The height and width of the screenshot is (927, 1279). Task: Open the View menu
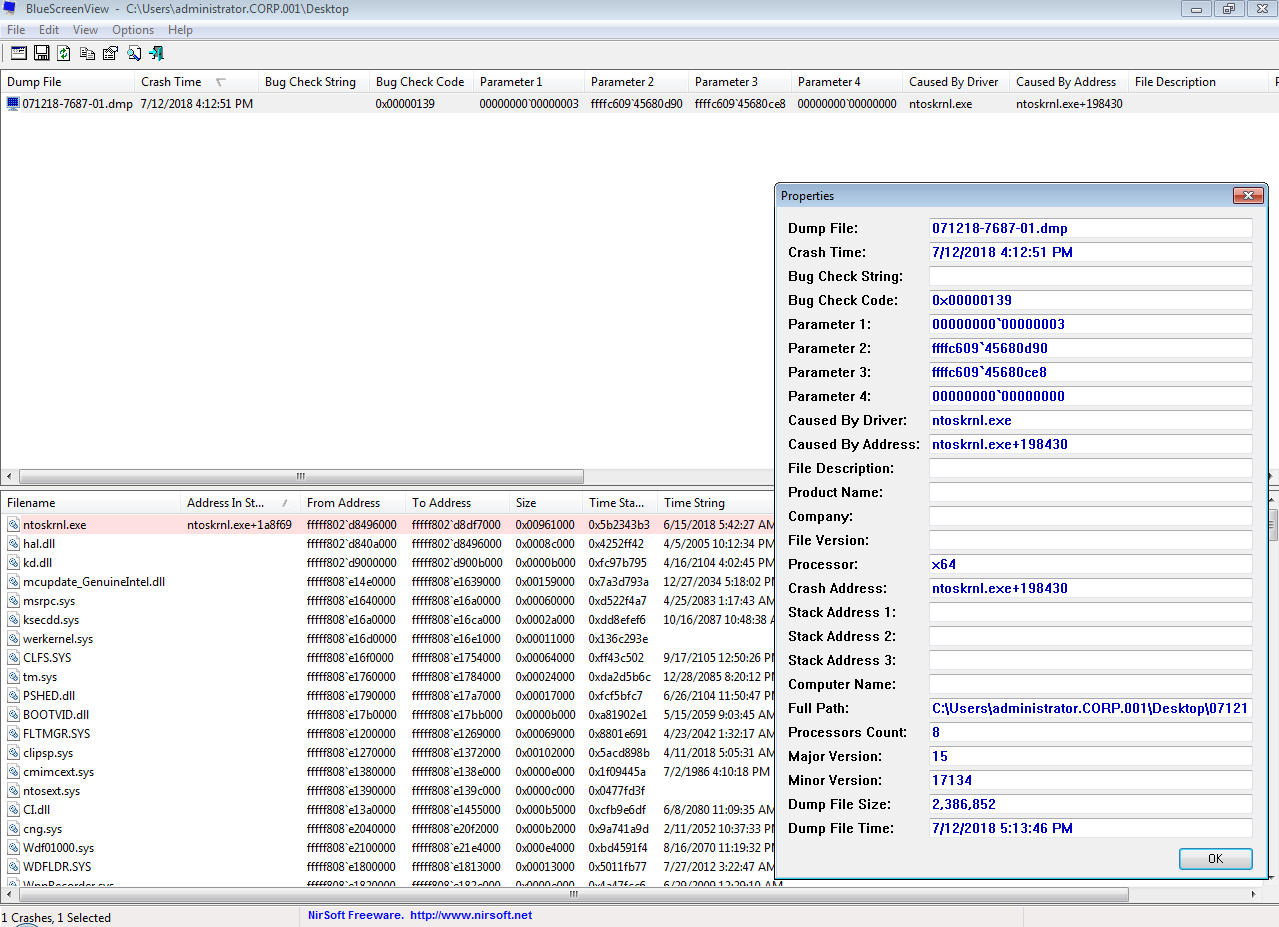[x=86, y=30]
